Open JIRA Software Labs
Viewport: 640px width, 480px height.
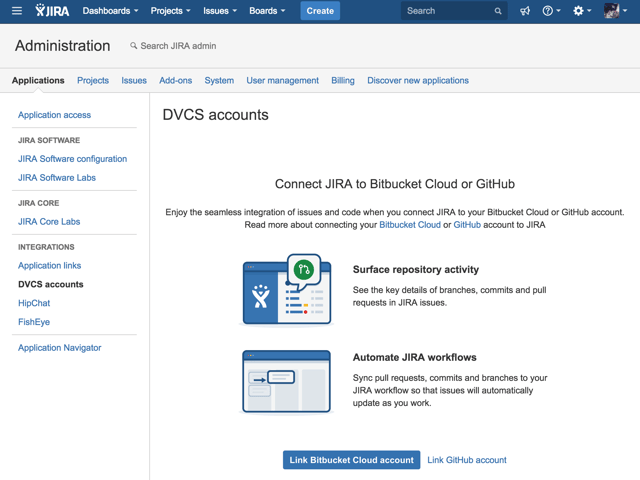click(57, 178)
